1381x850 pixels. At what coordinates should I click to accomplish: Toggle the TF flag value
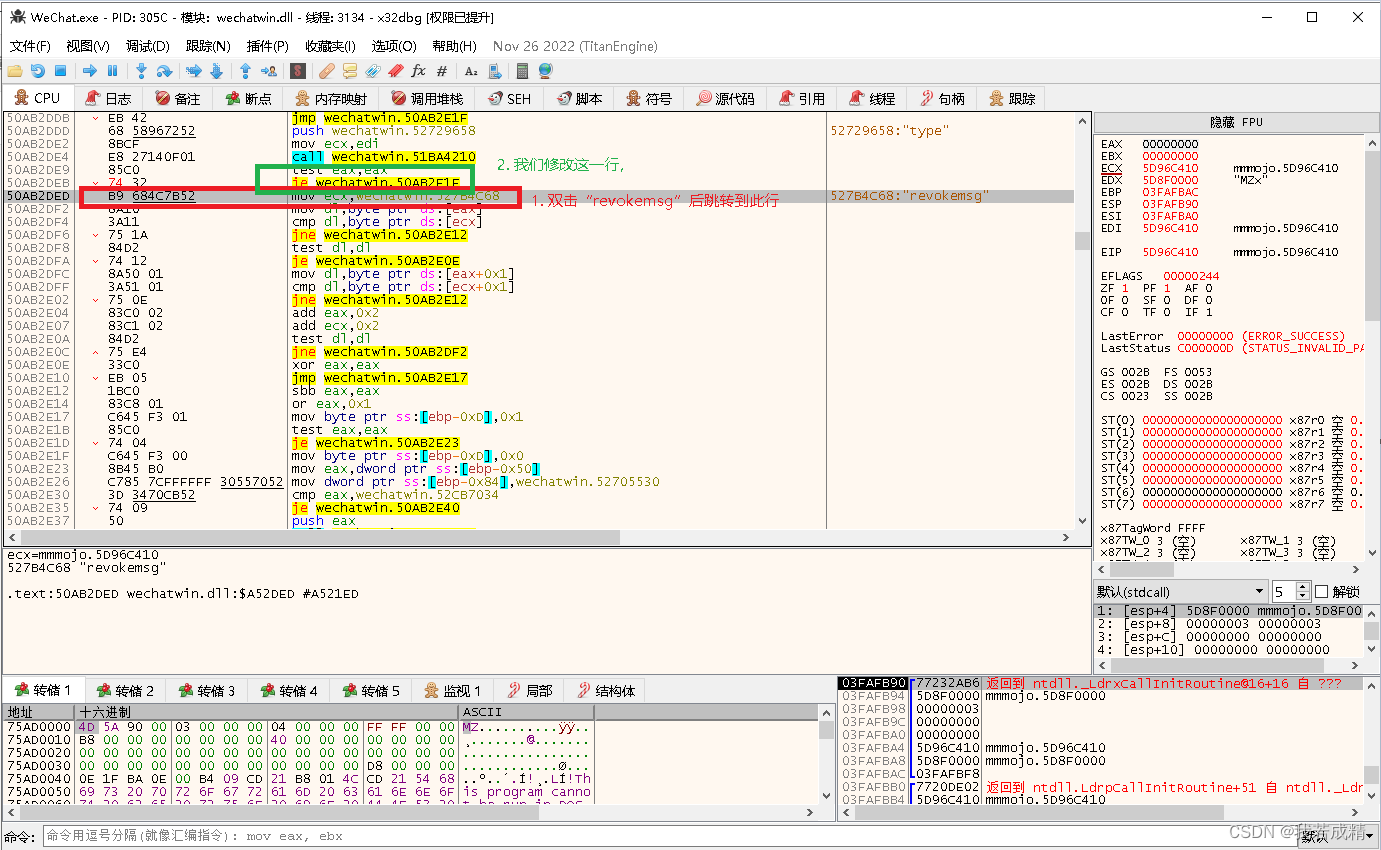coord(1166,312)
